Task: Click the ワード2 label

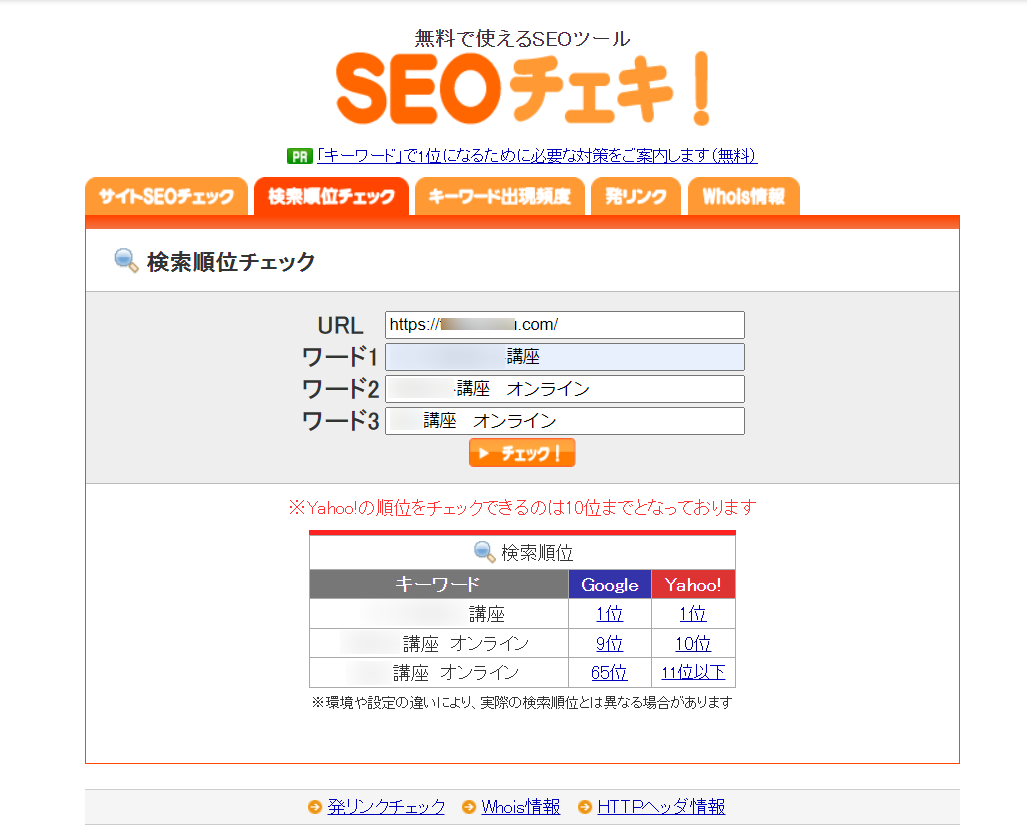Action: pyautogui.click(x=340, y=390)
